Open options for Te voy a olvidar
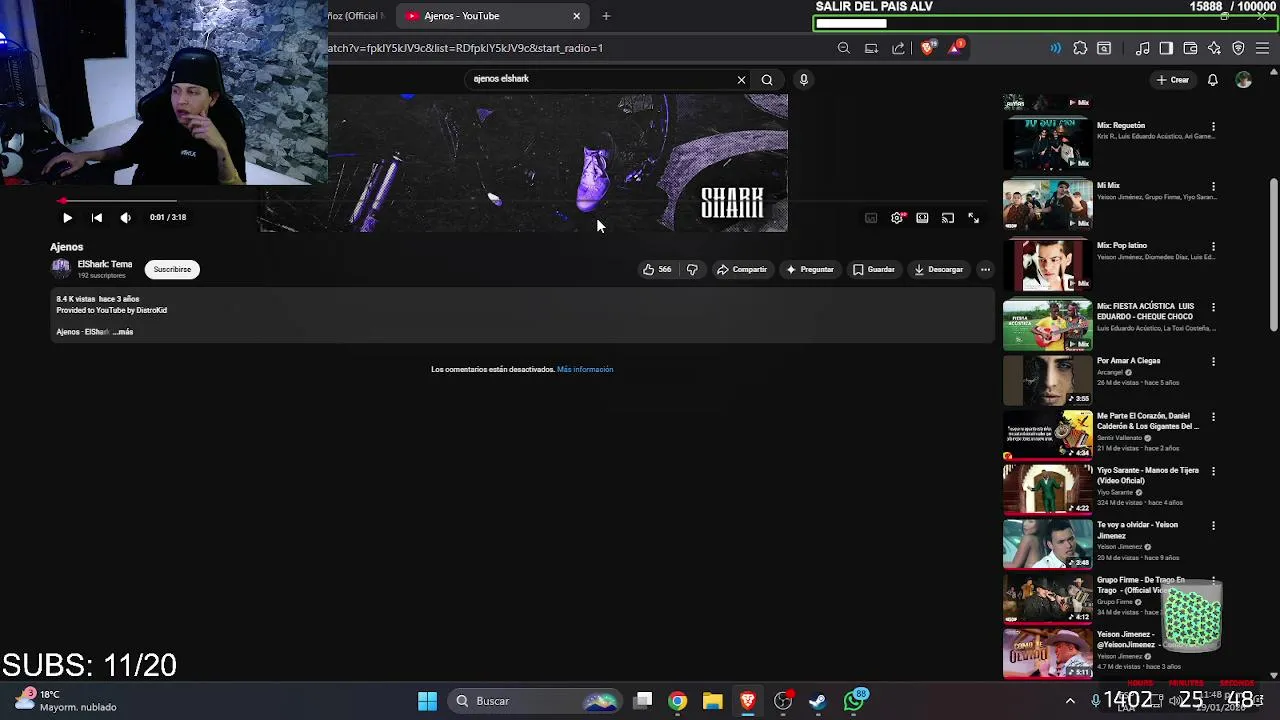1280x720 pixels. [x=1213, y=526]
